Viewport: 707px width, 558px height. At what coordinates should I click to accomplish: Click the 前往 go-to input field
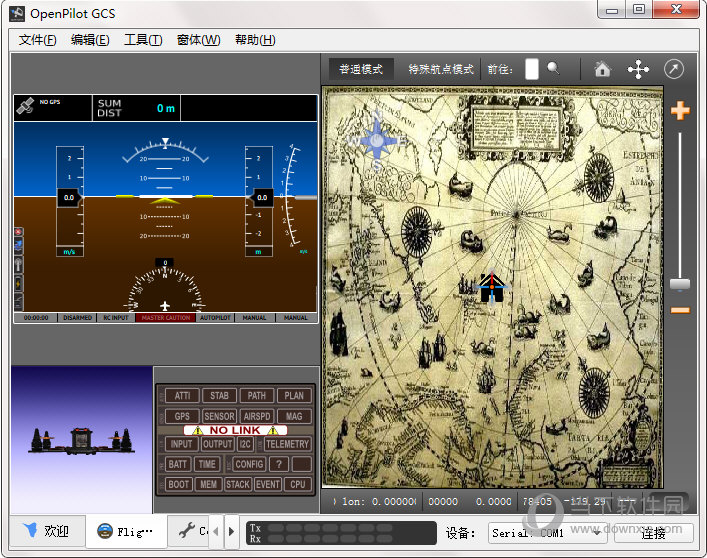point(532,69)
